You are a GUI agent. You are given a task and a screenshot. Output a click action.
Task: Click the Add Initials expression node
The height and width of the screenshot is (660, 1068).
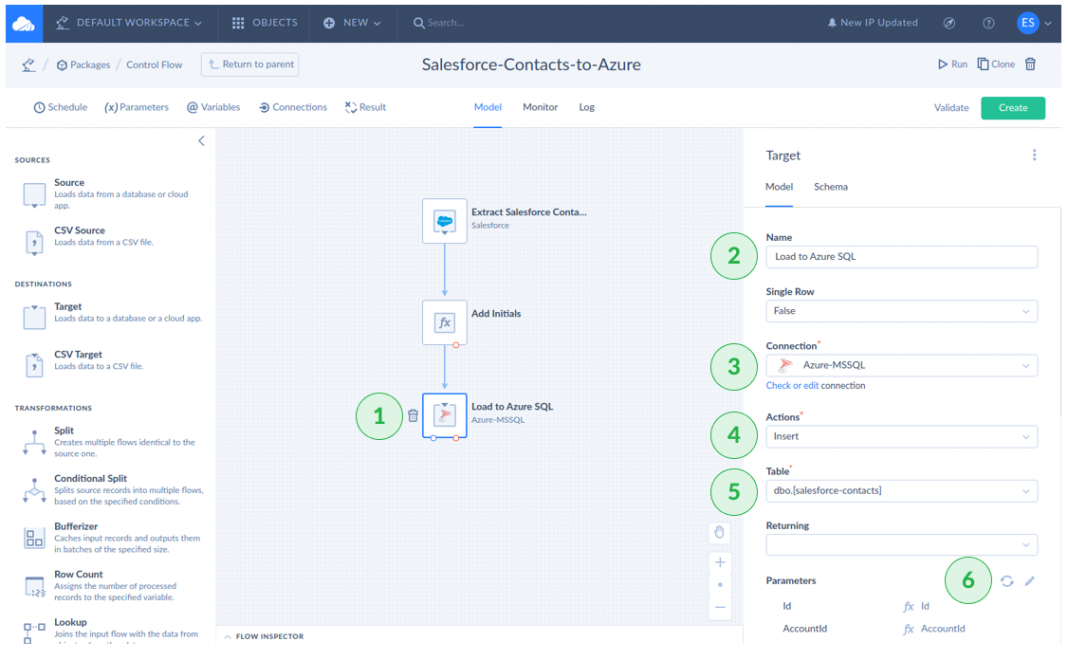[x=445, y=323]
